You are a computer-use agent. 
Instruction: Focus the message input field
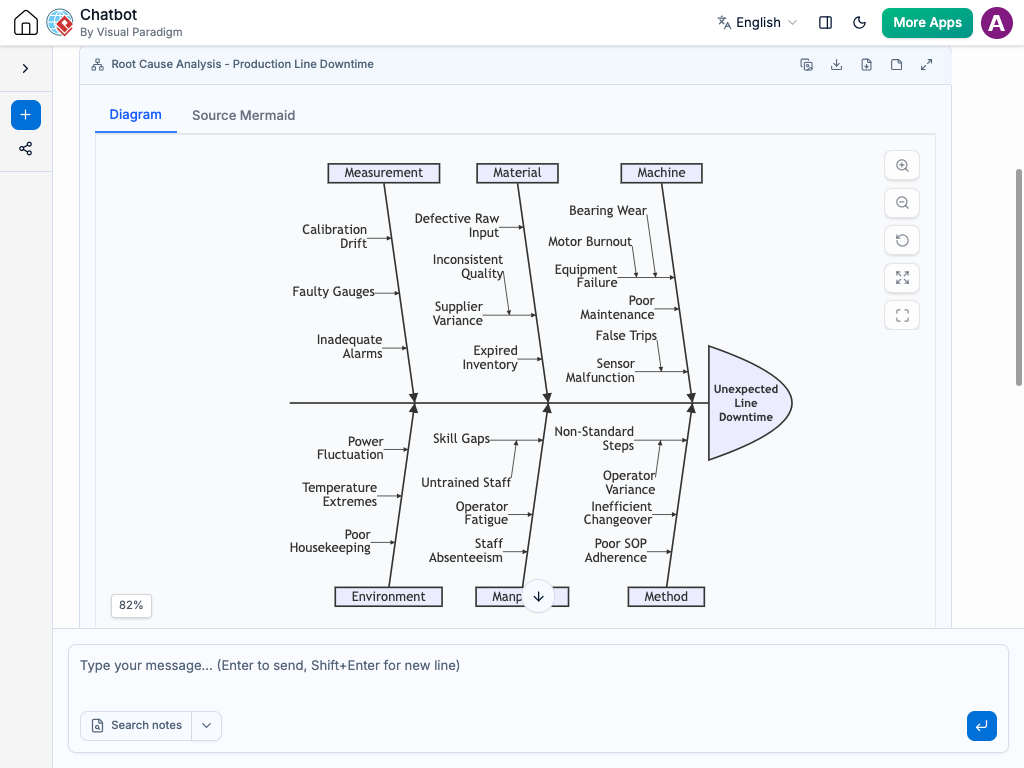tap(538, 673)
